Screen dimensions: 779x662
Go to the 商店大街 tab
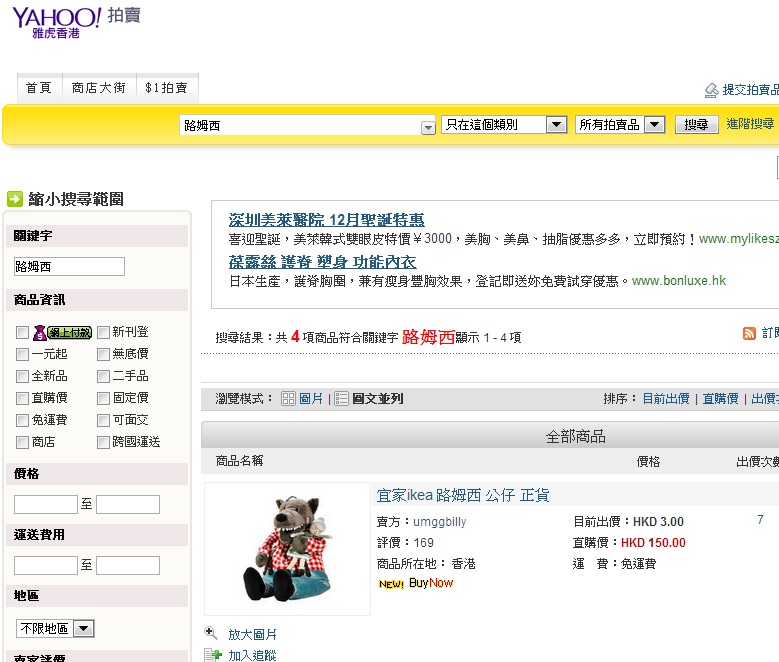(99, 88)
